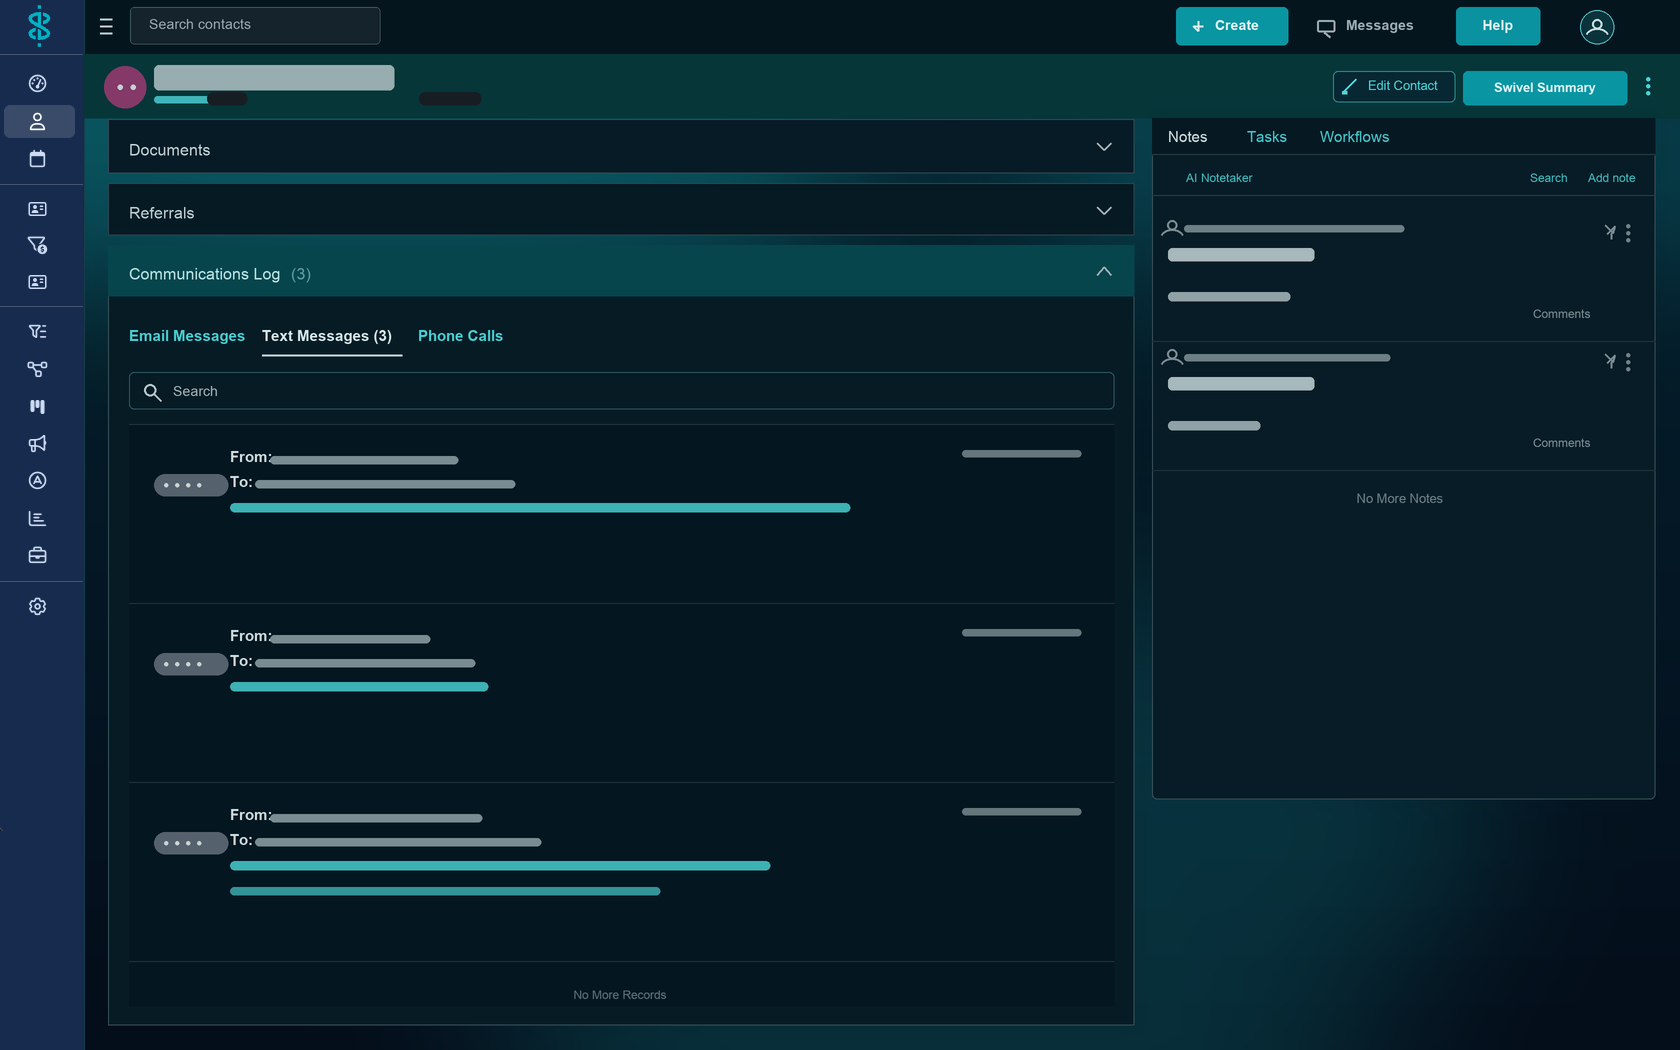Expand the Documents section
1680x1050 pixels.
click(x=621, y=147)
